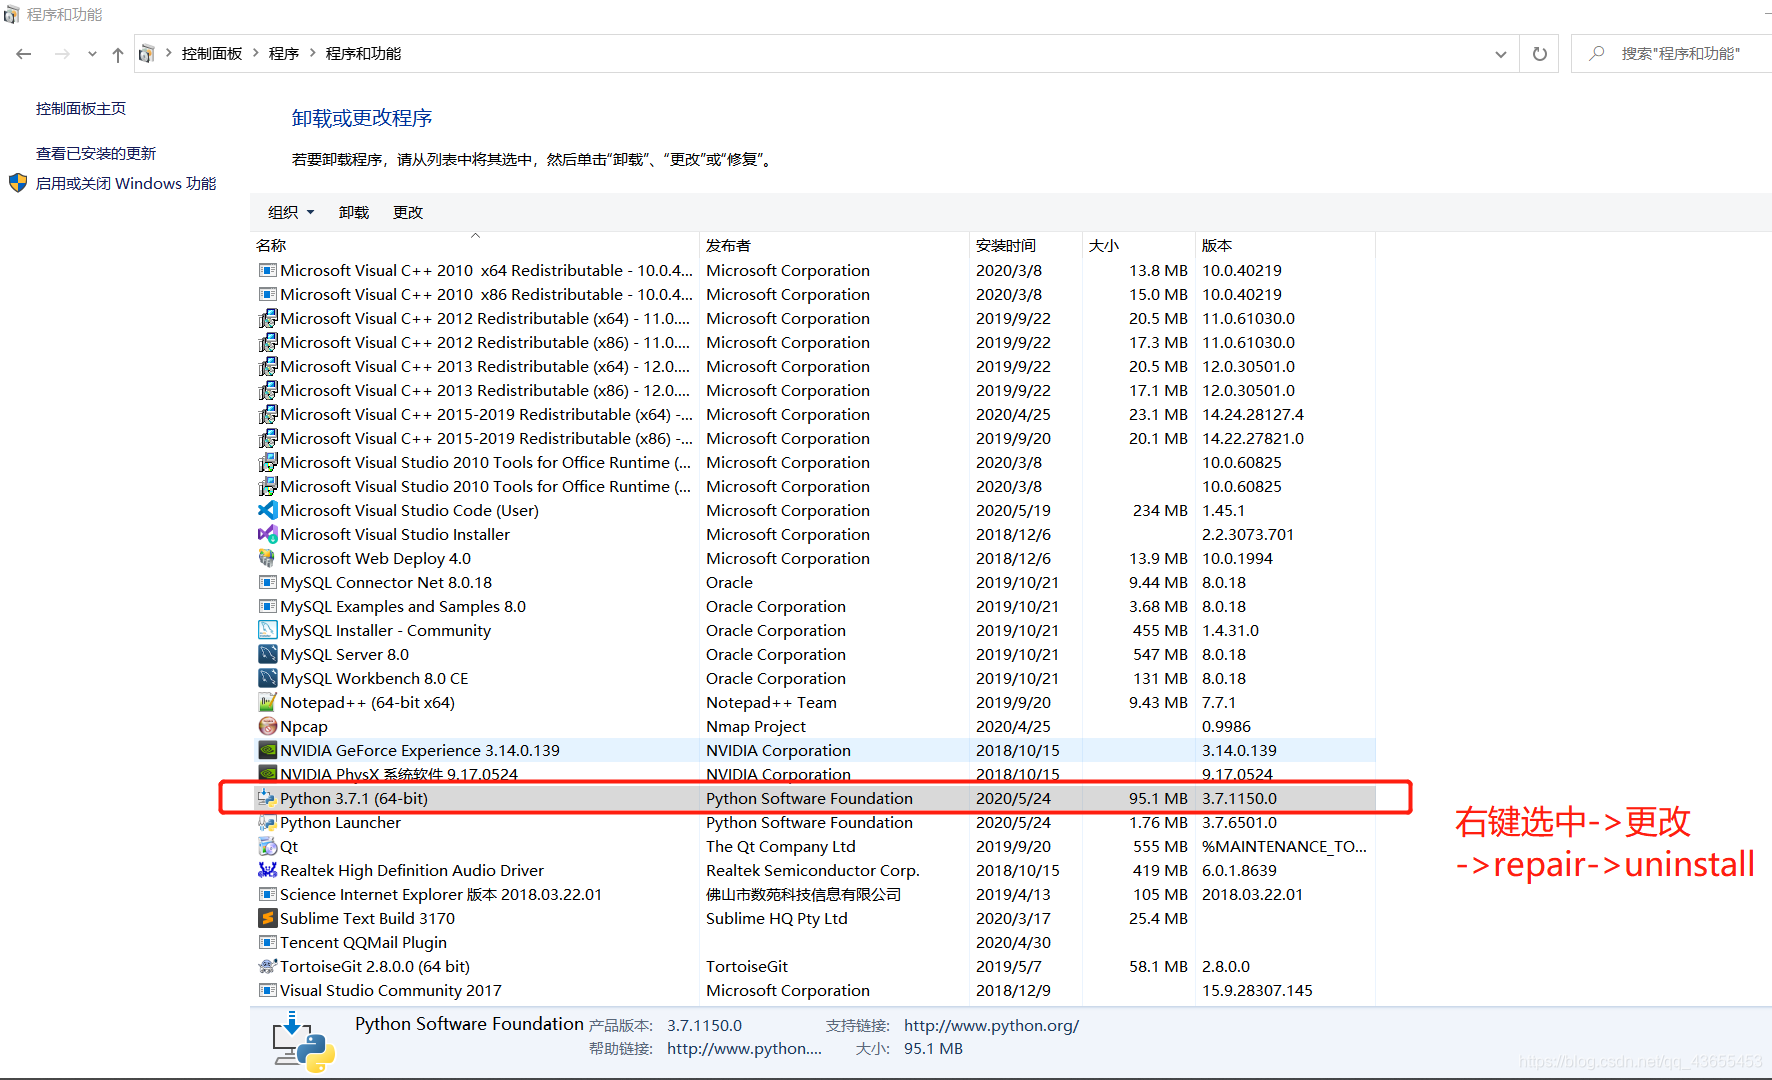
Task: Click 更改 toolbar button
Action: point(408,212)
